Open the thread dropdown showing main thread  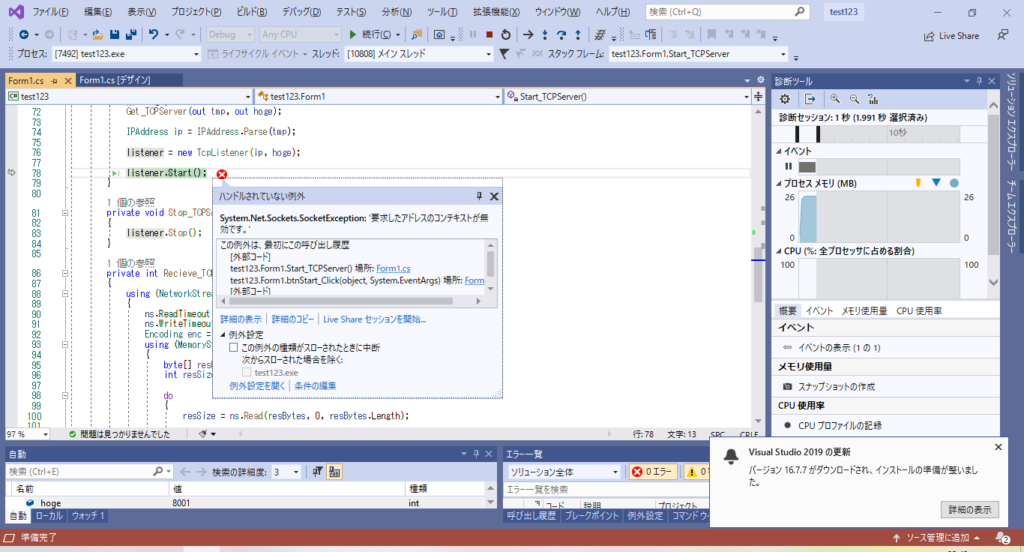(x=419, y=54)
